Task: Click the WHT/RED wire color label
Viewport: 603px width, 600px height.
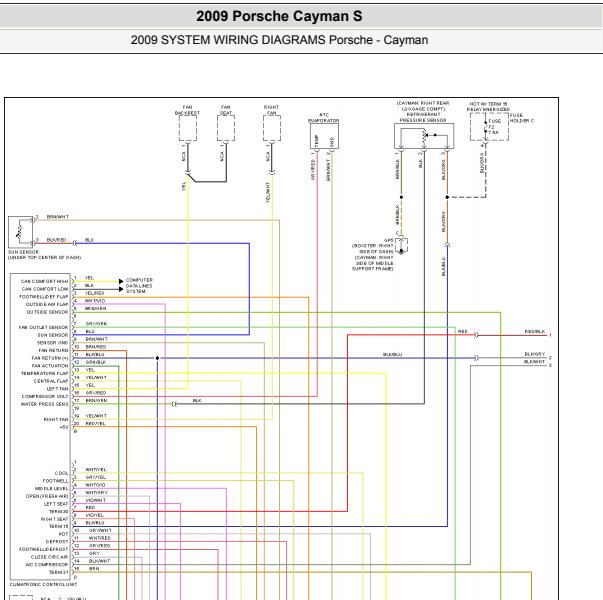Action: 99,538
